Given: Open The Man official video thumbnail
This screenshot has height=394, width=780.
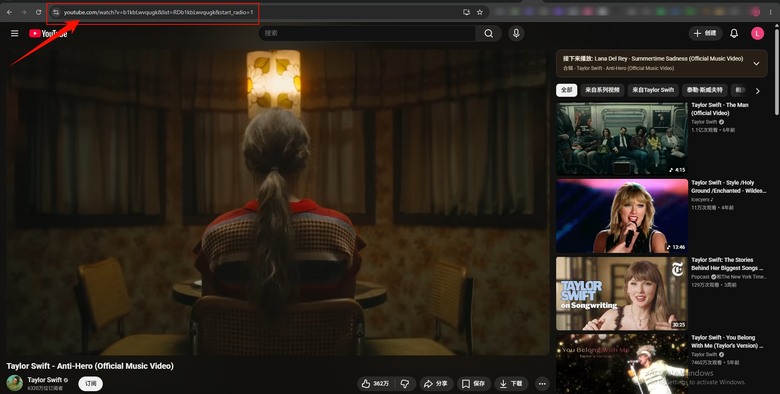Looking at the screenshot, I should 622,138.
